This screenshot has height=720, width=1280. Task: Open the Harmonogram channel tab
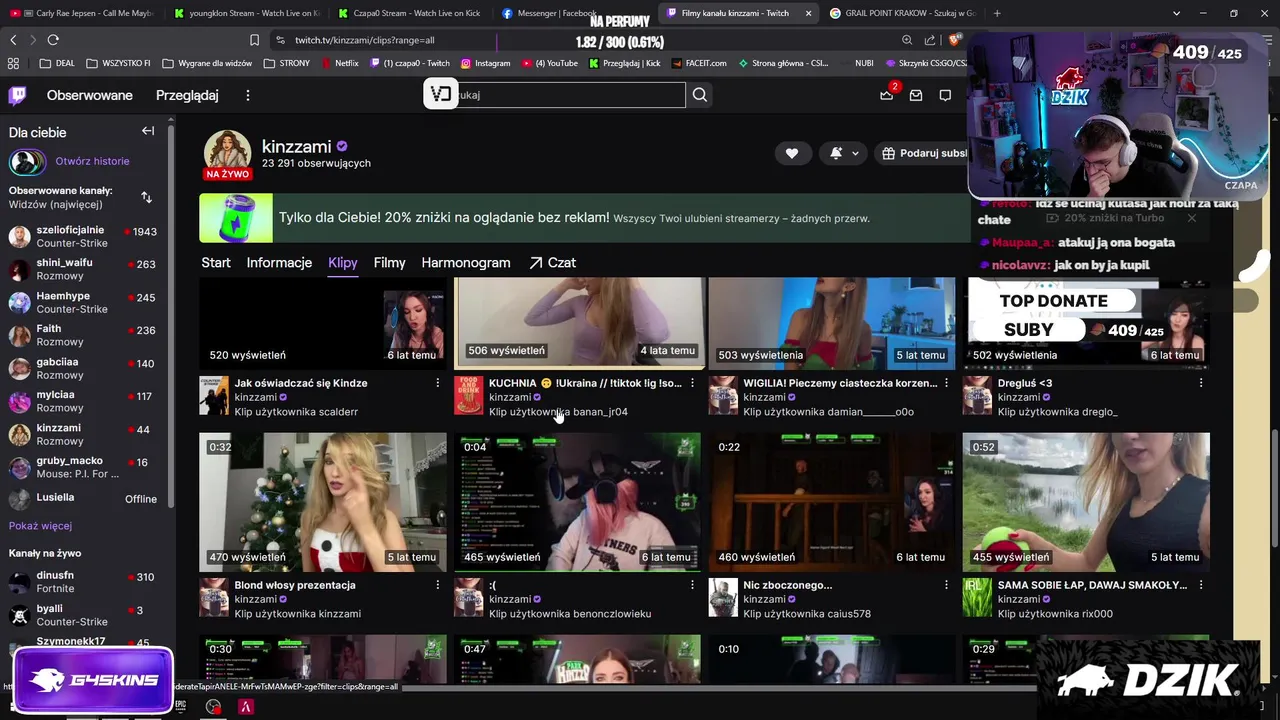[x=466, y=262]
